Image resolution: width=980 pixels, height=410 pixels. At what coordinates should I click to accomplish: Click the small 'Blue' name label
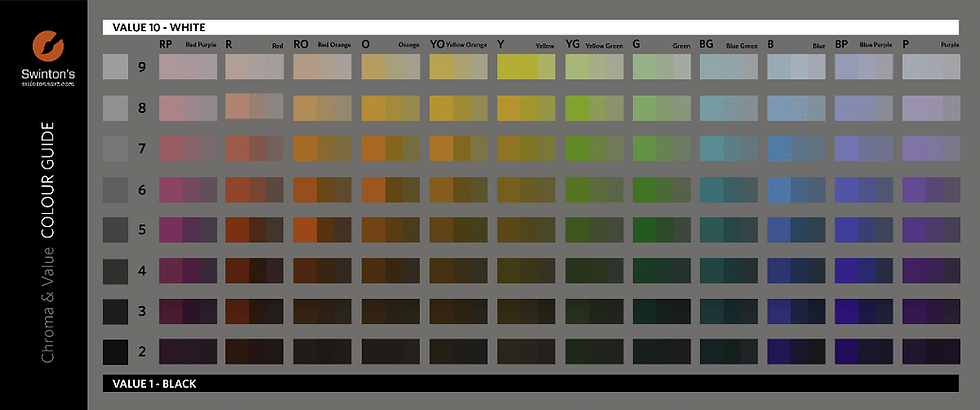pos(819,46)
